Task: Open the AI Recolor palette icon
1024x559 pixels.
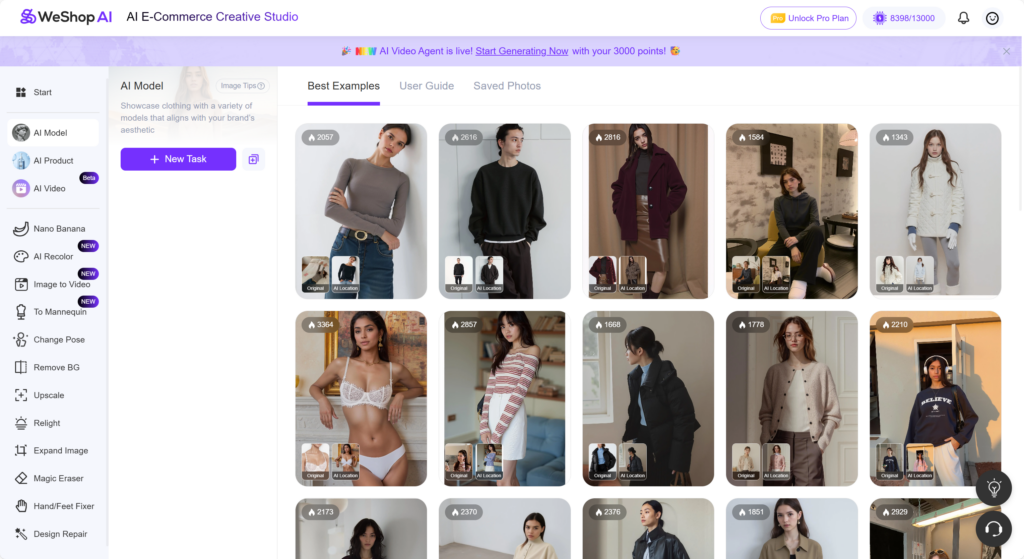Action: 21,257
